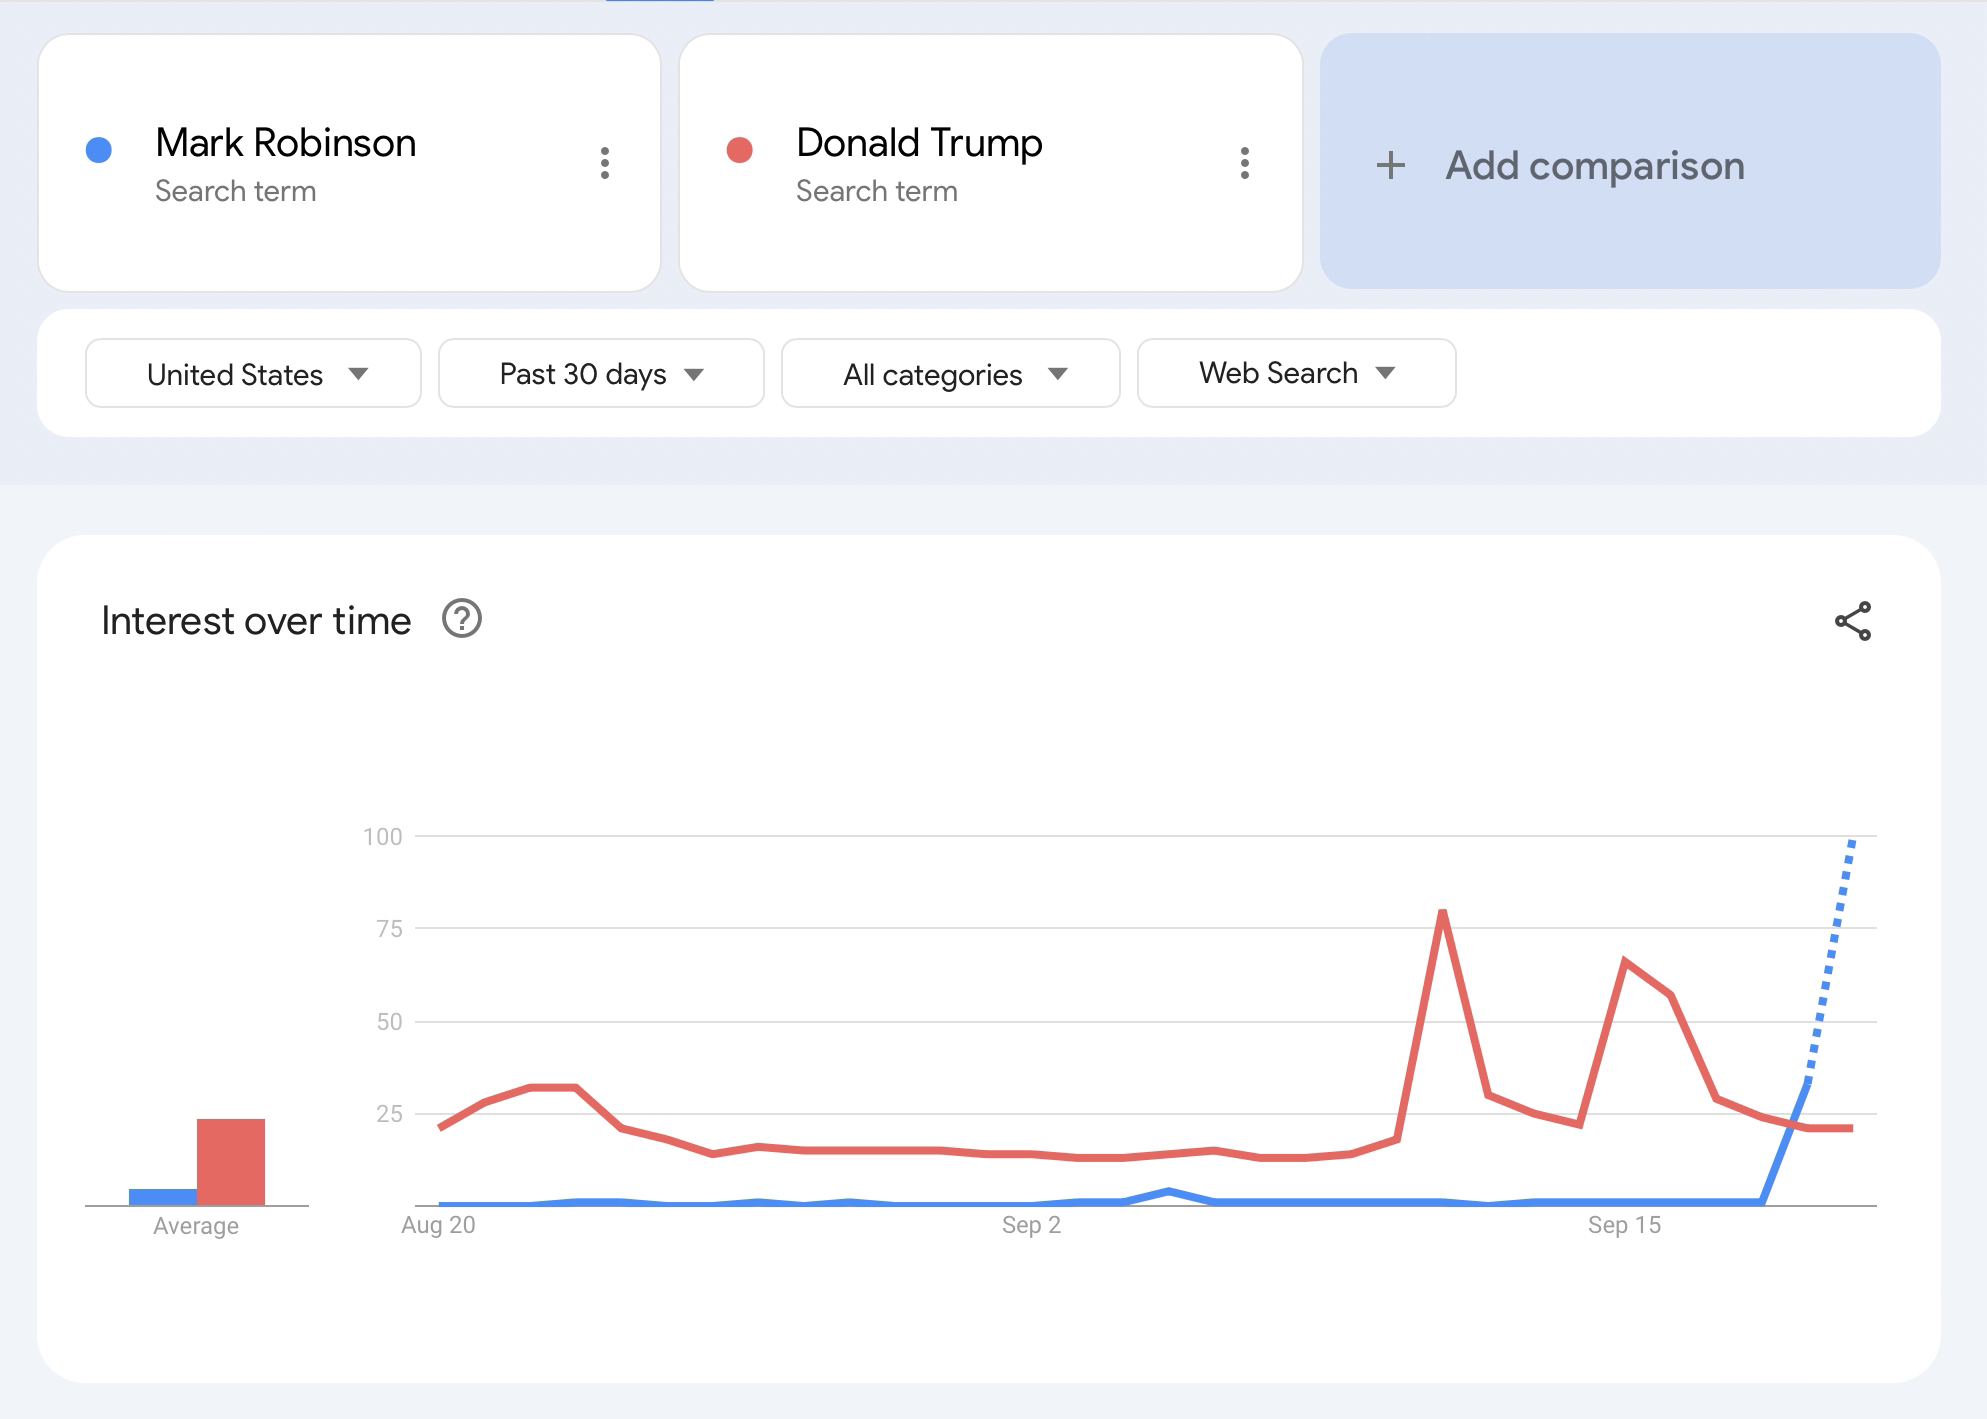Viewport: 1987px width, 1419px height.
Task: Click the blue average bar for Mark Robinson
Action: (x=163, y=1197)
